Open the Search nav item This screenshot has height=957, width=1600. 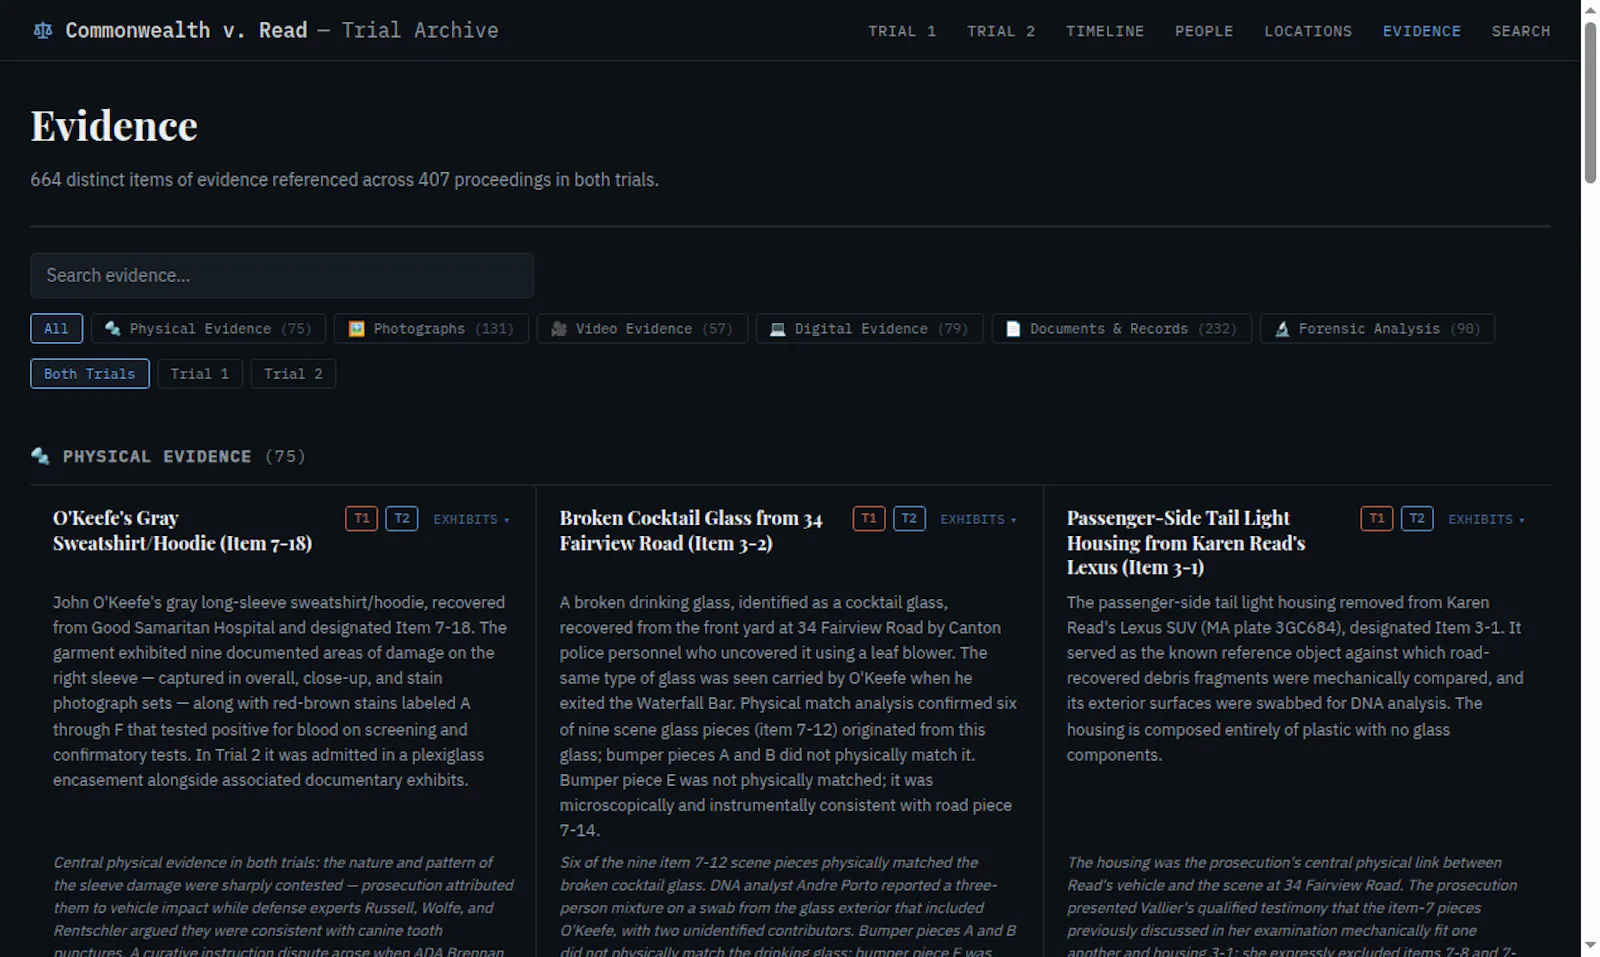click(1521, 31)
